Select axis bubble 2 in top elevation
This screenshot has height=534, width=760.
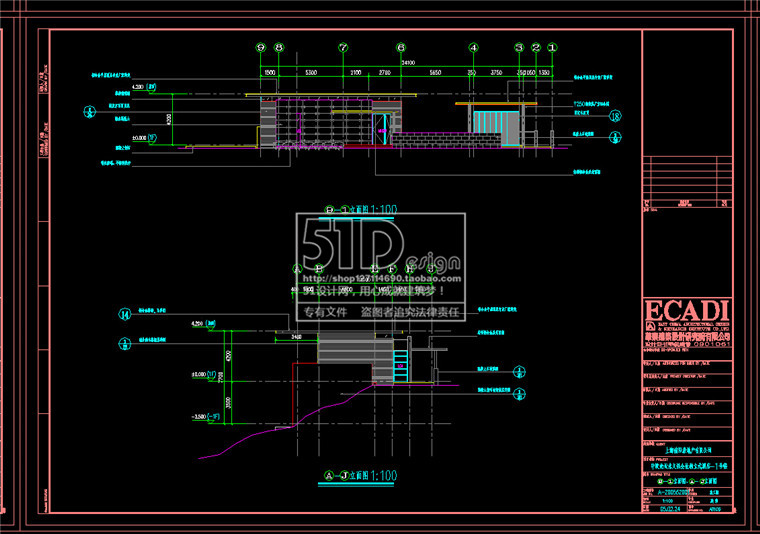point(536,47)
